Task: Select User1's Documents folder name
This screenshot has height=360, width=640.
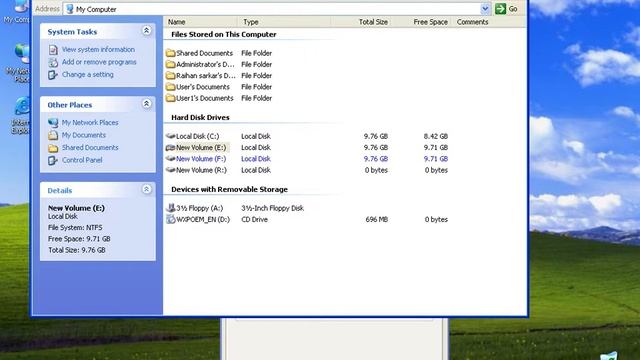Action: pyautogui.click(x=204, y=98)
